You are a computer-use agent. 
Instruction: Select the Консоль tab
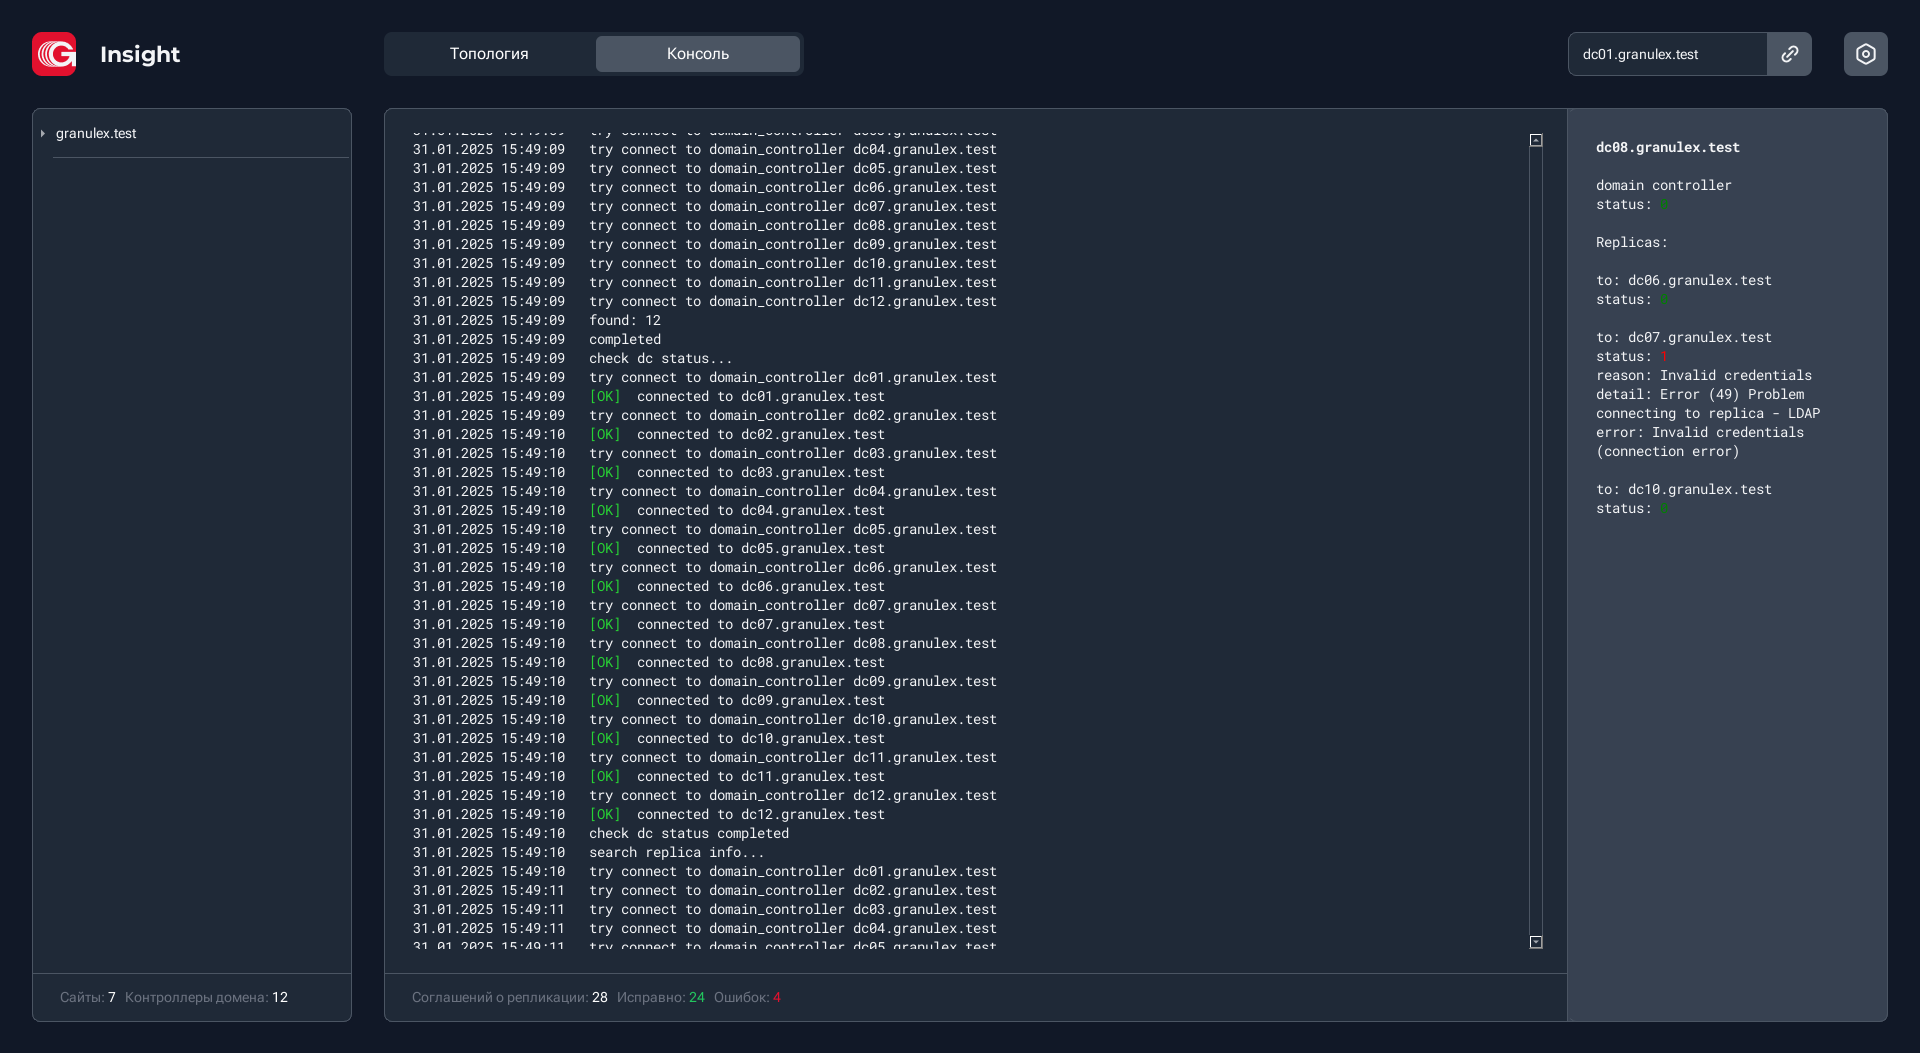(x=698, y=54)
